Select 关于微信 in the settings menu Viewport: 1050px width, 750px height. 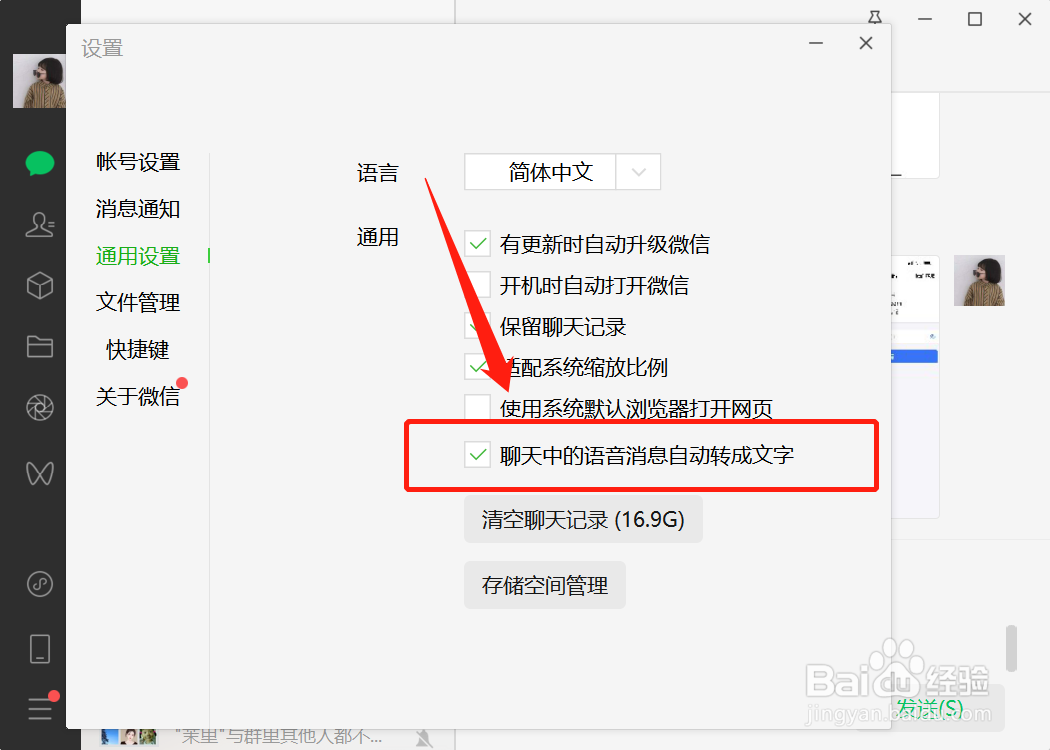[138, 396]
